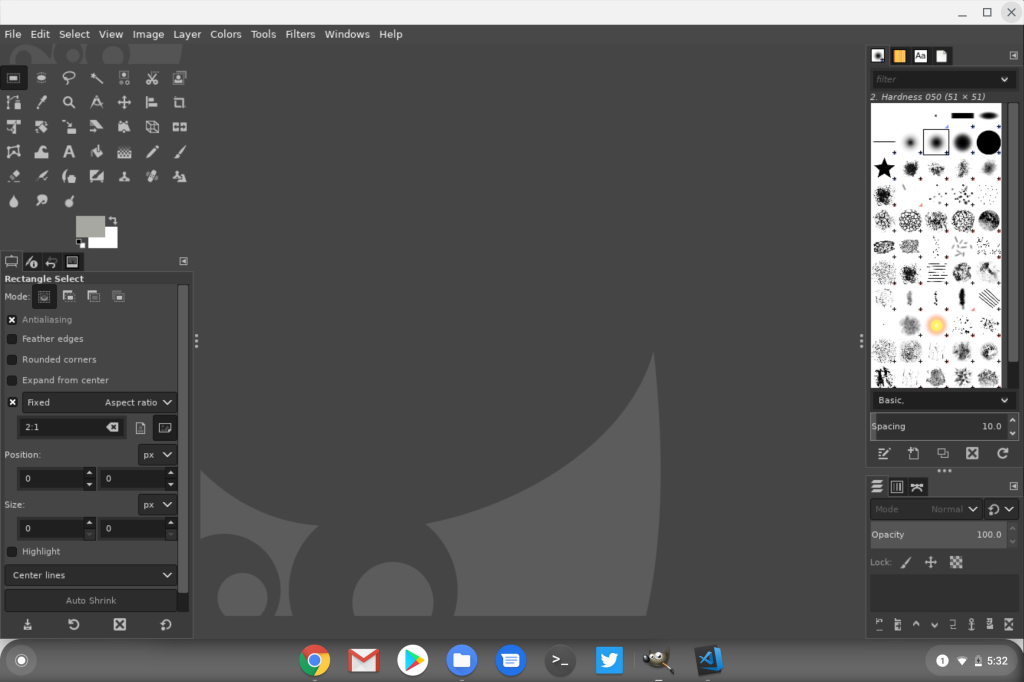Image resolution: width=1024 pixels, height=682 pixels.
Task: Check the Rounded corners option
Action: [9, 359]
